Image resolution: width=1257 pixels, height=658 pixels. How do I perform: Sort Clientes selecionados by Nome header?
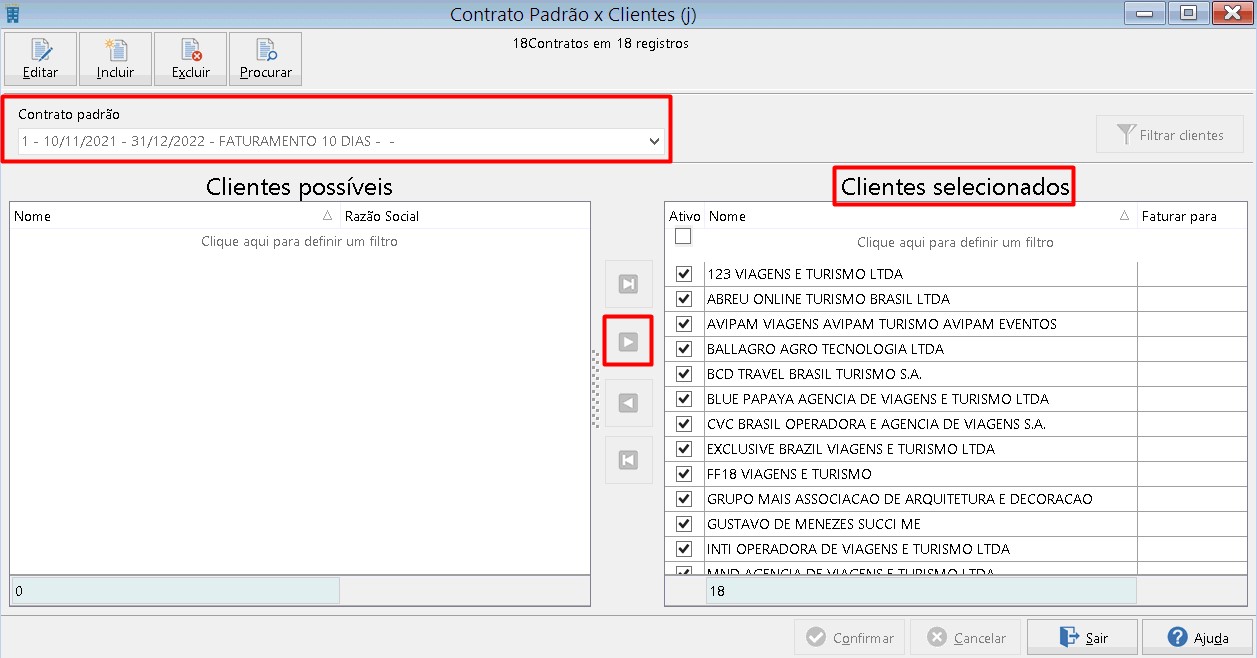coord(920,216)
